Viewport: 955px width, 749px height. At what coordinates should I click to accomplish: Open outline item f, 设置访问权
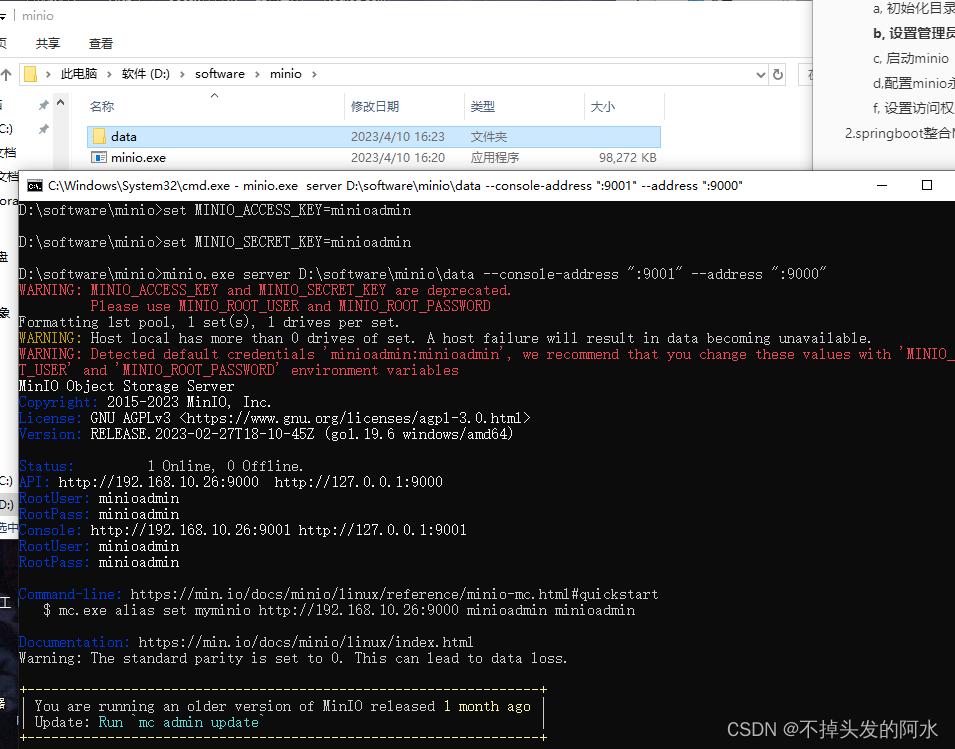(914, 108)
